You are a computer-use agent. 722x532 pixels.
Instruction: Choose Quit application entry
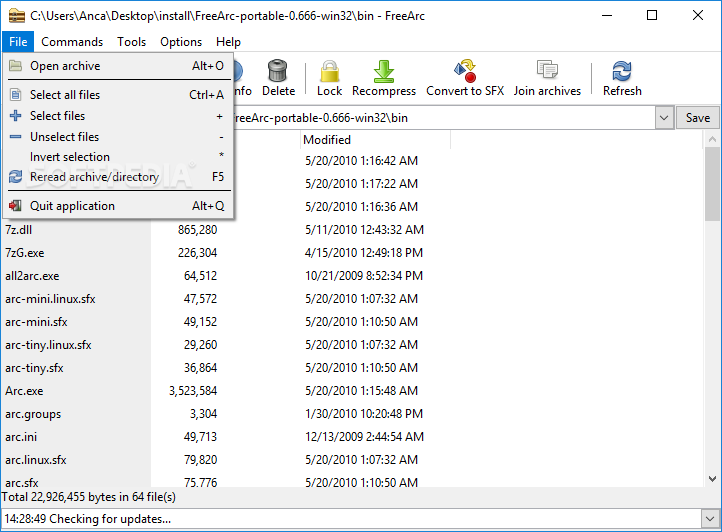[118, 206]
